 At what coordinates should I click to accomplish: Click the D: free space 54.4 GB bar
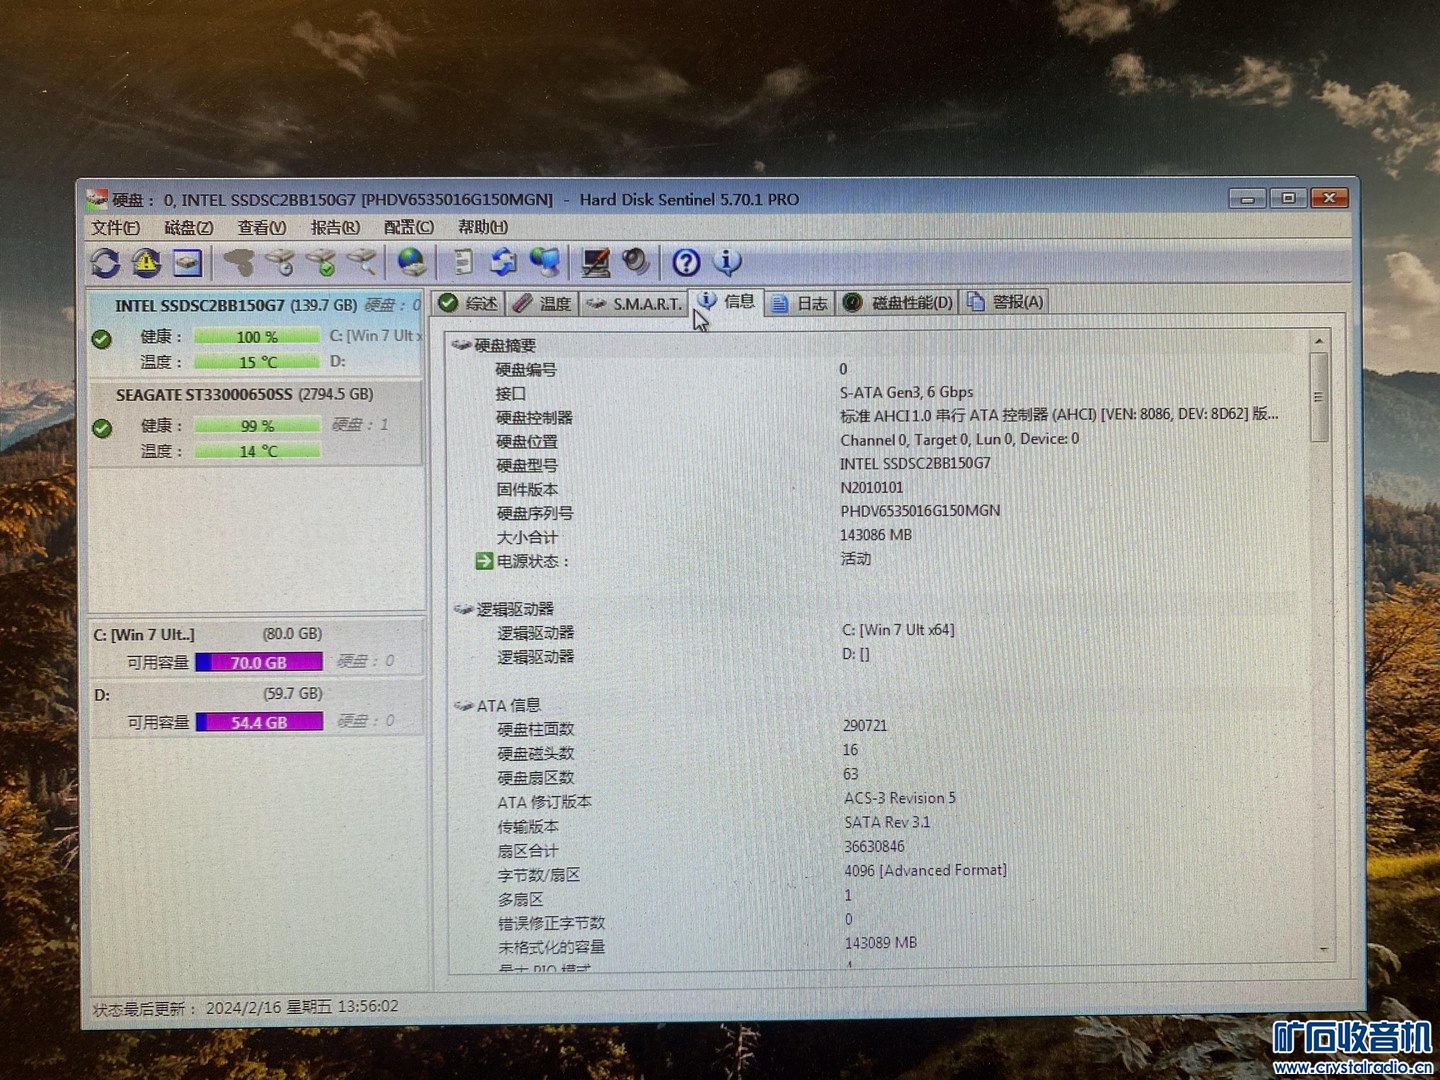point(259,722)
